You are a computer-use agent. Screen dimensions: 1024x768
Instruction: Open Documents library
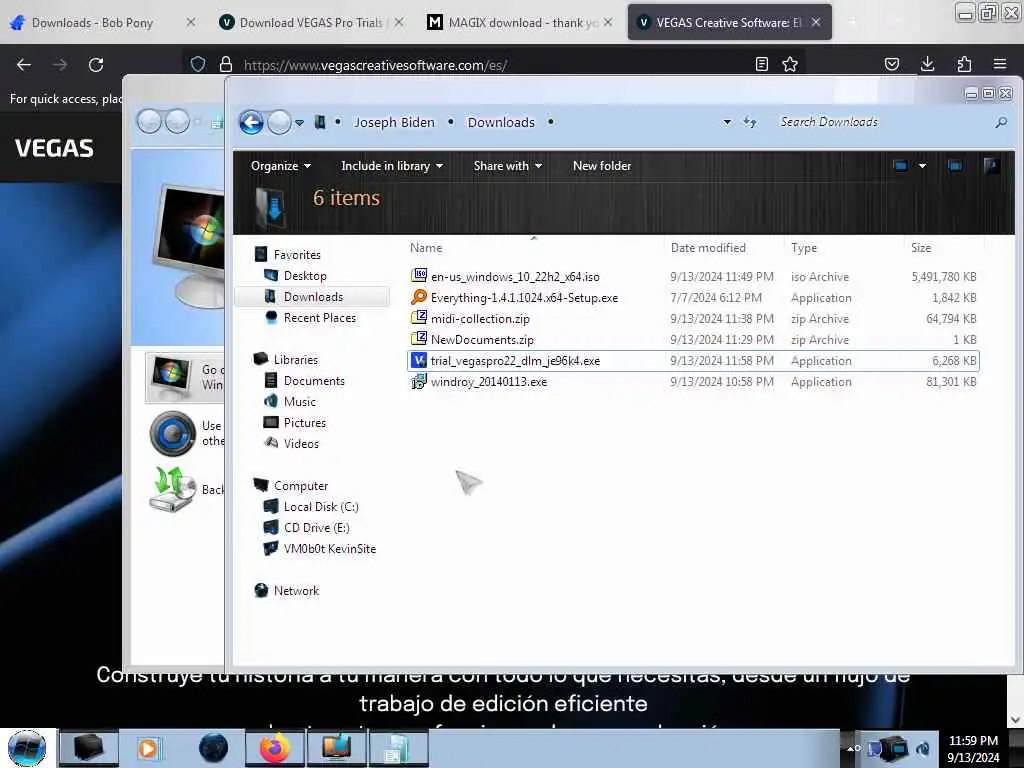(x=313, y=381)
